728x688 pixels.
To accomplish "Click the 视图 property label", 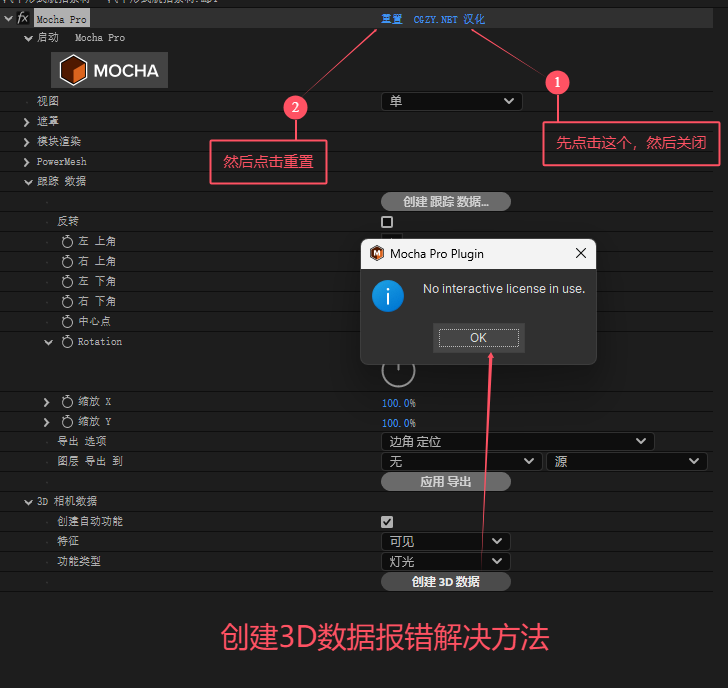I will pos(48,101).
